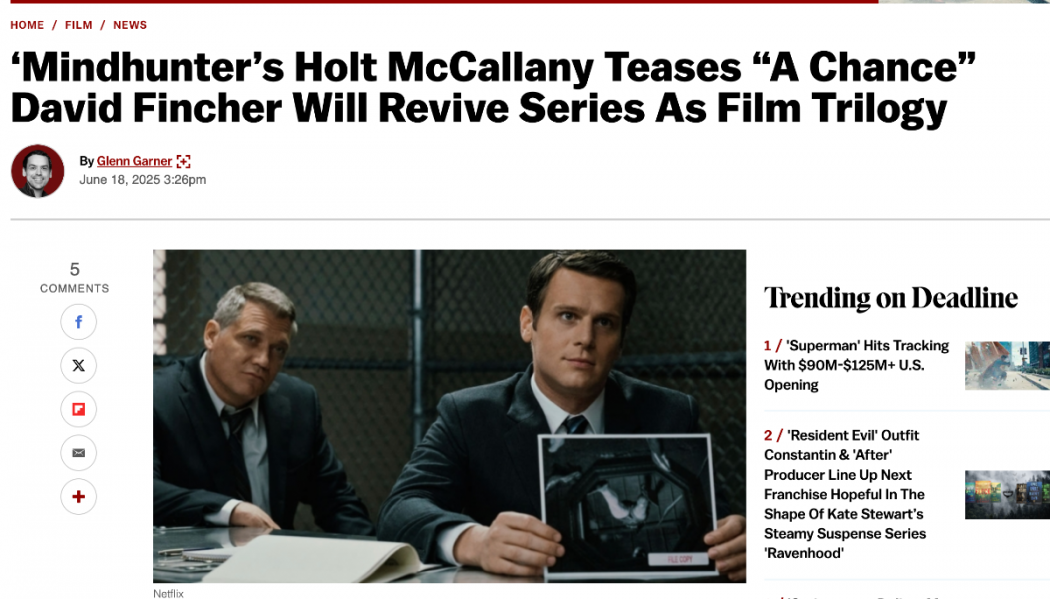Go to NEWS breadcrumb
The width and height of the screenshot is (1050, 599).
coord(130,25)
